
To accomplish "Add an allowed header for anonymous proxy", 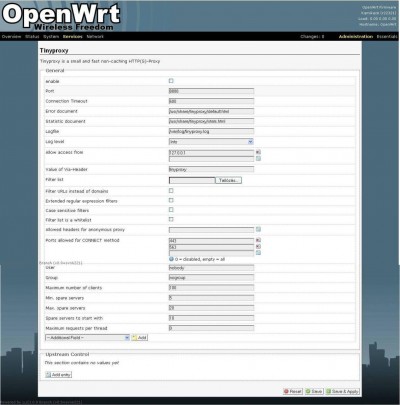I will tap(258, 229).
